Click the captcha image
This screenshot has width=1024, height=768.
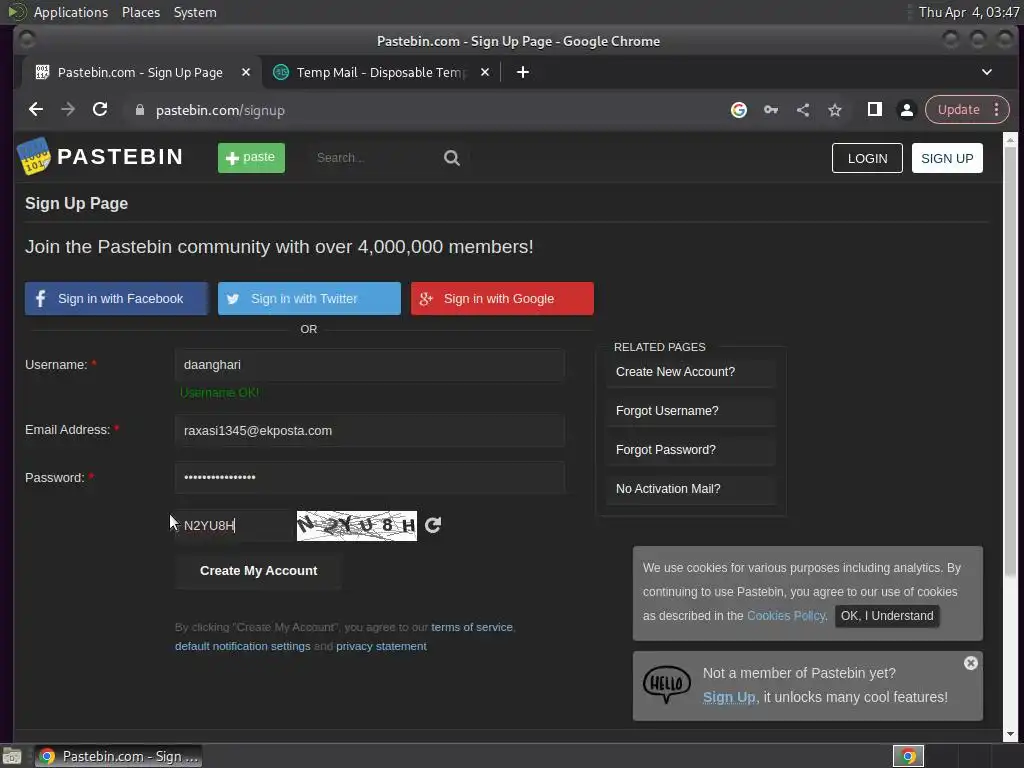coord(357,526)
